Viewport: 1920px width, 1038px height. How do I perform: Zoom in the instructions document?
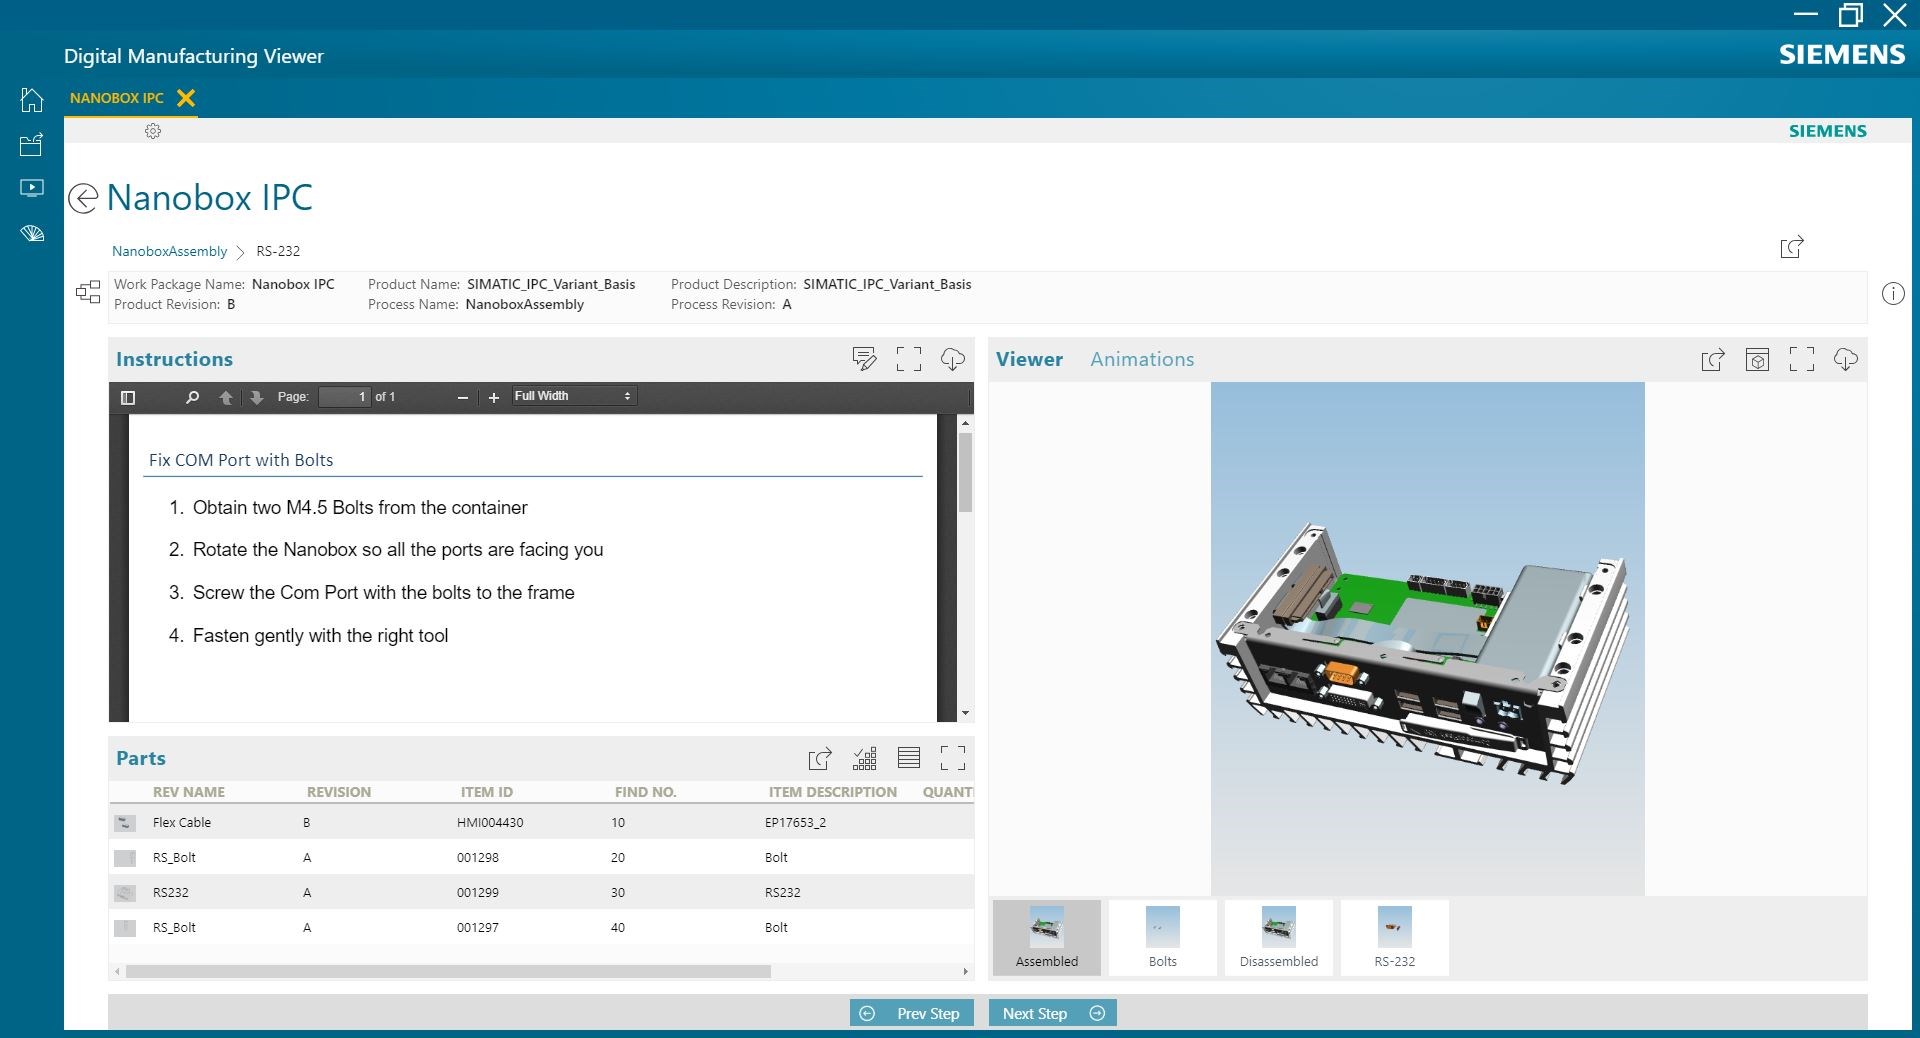493,398
